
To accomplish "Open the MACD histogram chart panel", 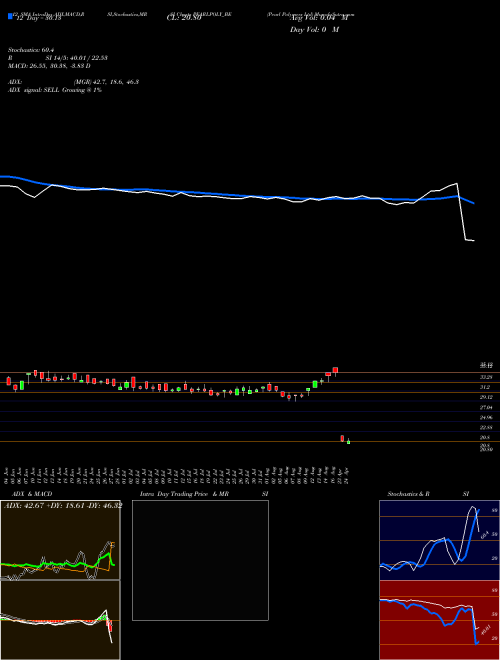I will (60, 620).
